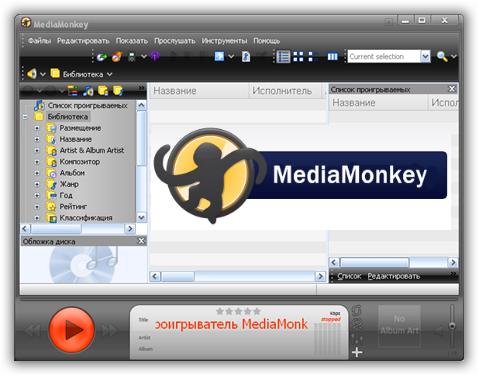
Task: Toggle repeat playback icon in player
Action: tap(357, 310)
